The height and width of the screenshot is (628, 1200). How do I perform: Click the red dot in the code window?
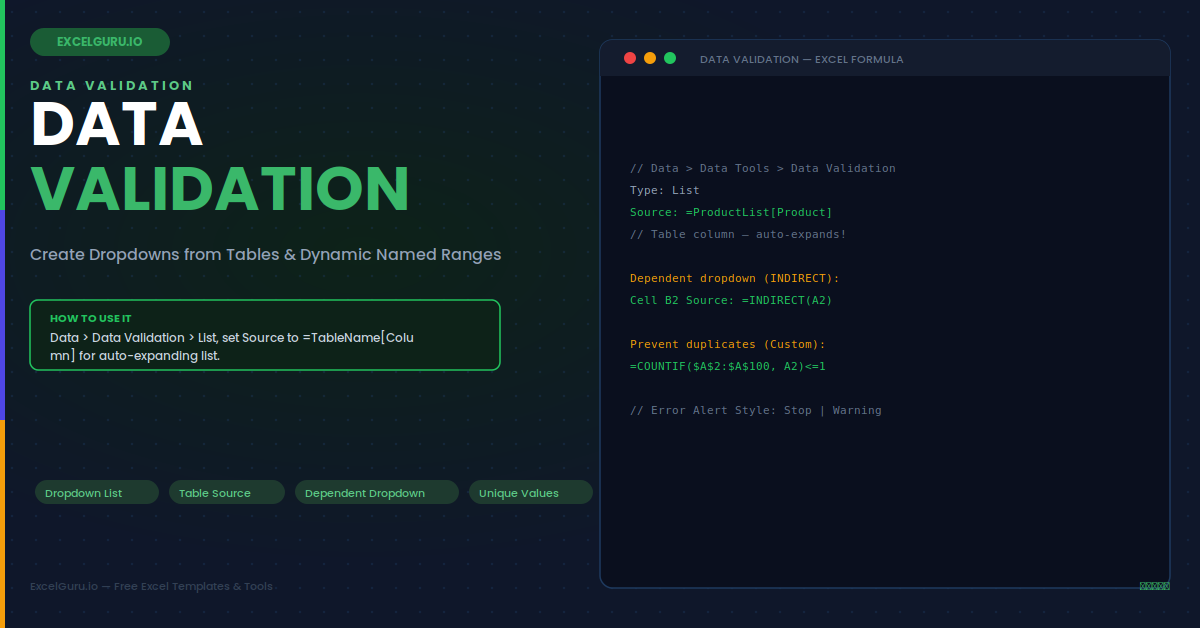point(630,58)
